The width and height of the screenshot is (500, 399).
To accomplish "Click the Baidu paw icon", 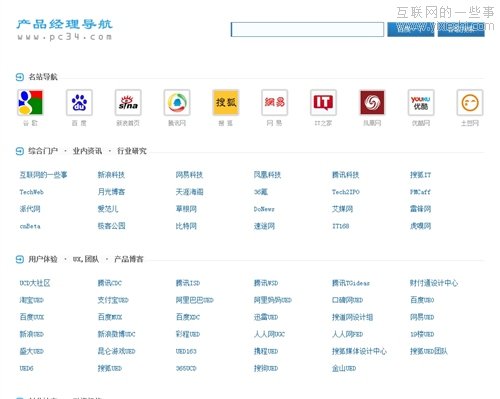I will pyautogui.click(x=79, y=102).
